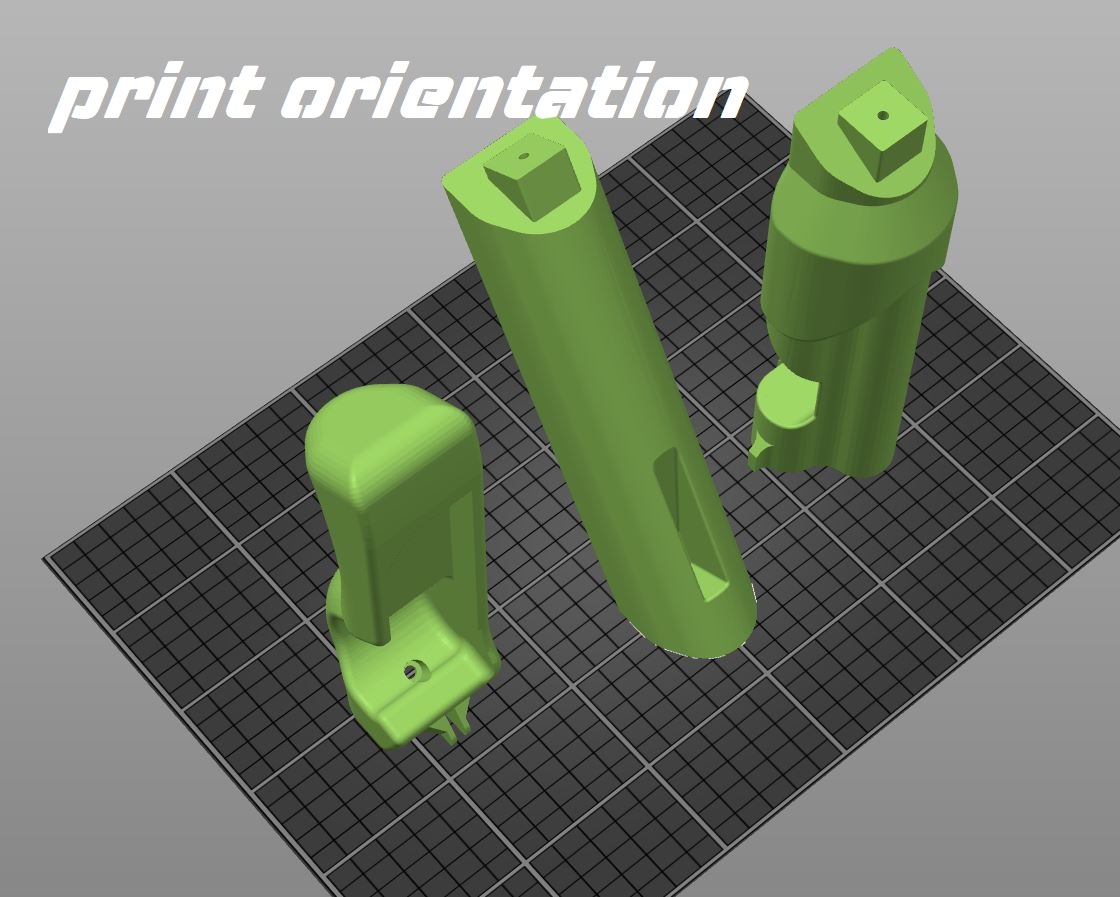The width and height of the screenshot is (1120, 897).
Task: Click the left corner of the build plate
Action: click(x=52, y=560)
